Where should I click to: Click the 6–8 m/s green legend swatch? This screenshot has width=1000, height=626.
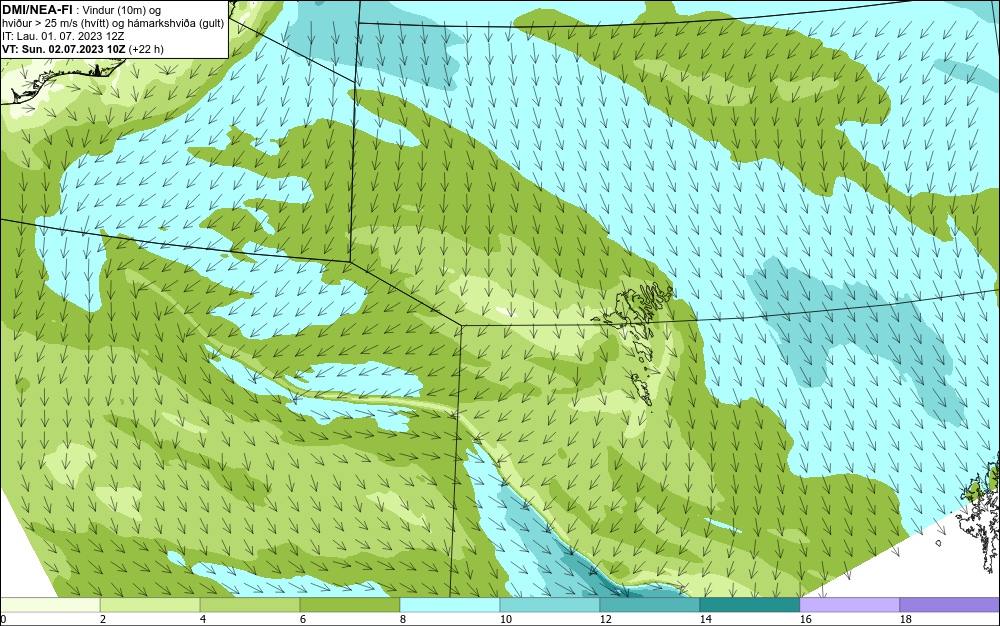(x=350, y=604)
